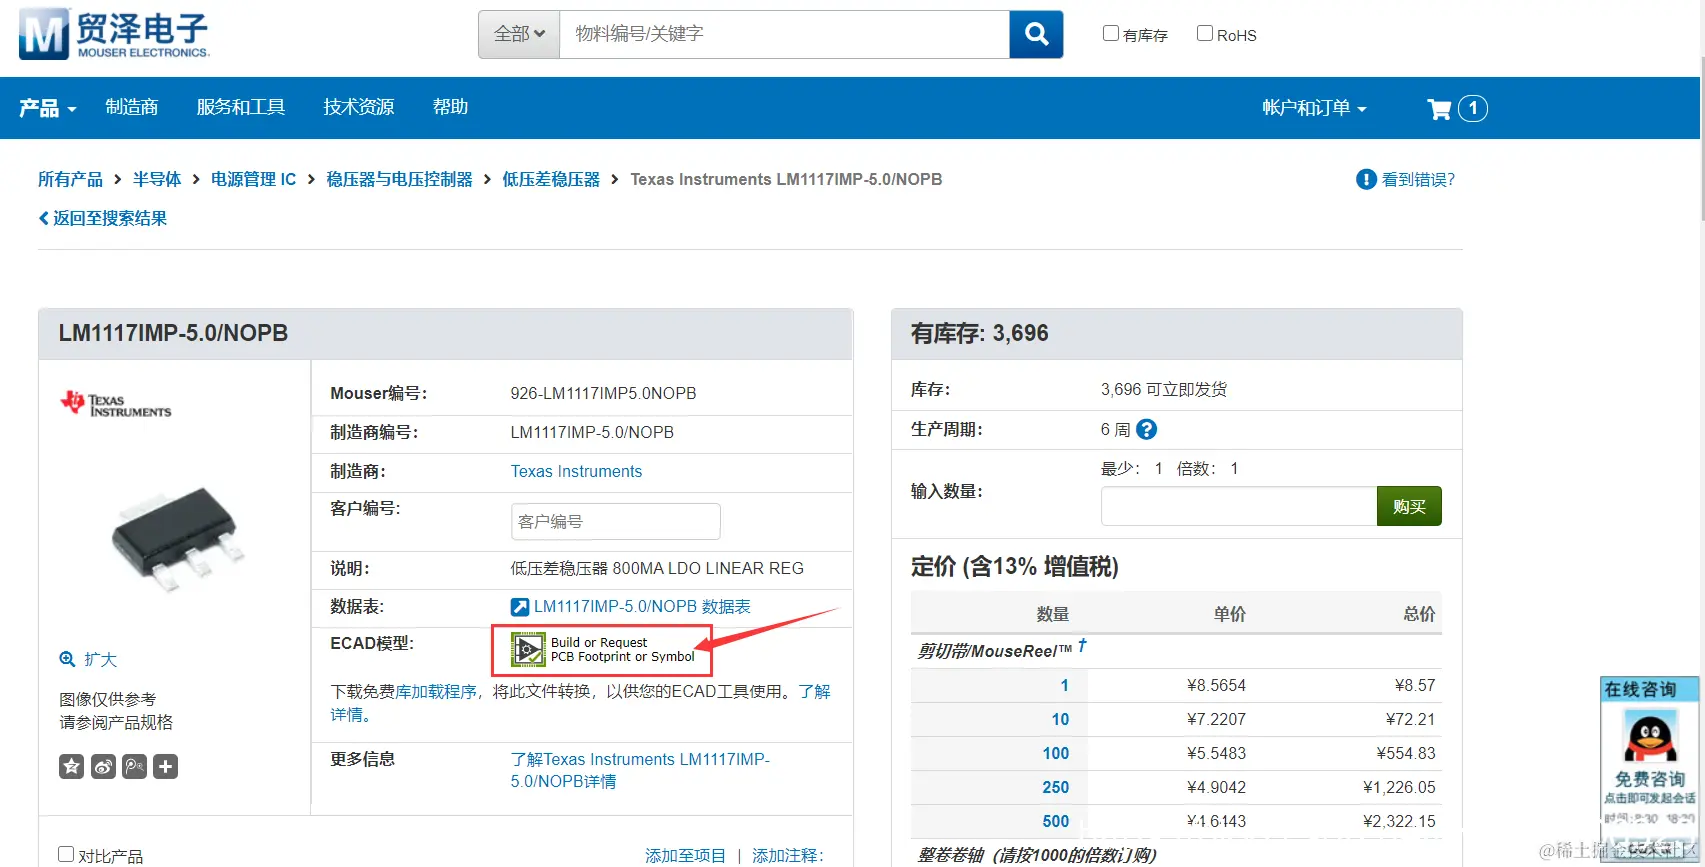
Task: Click the Weibo share icon
Action: [x=103, y=767]
